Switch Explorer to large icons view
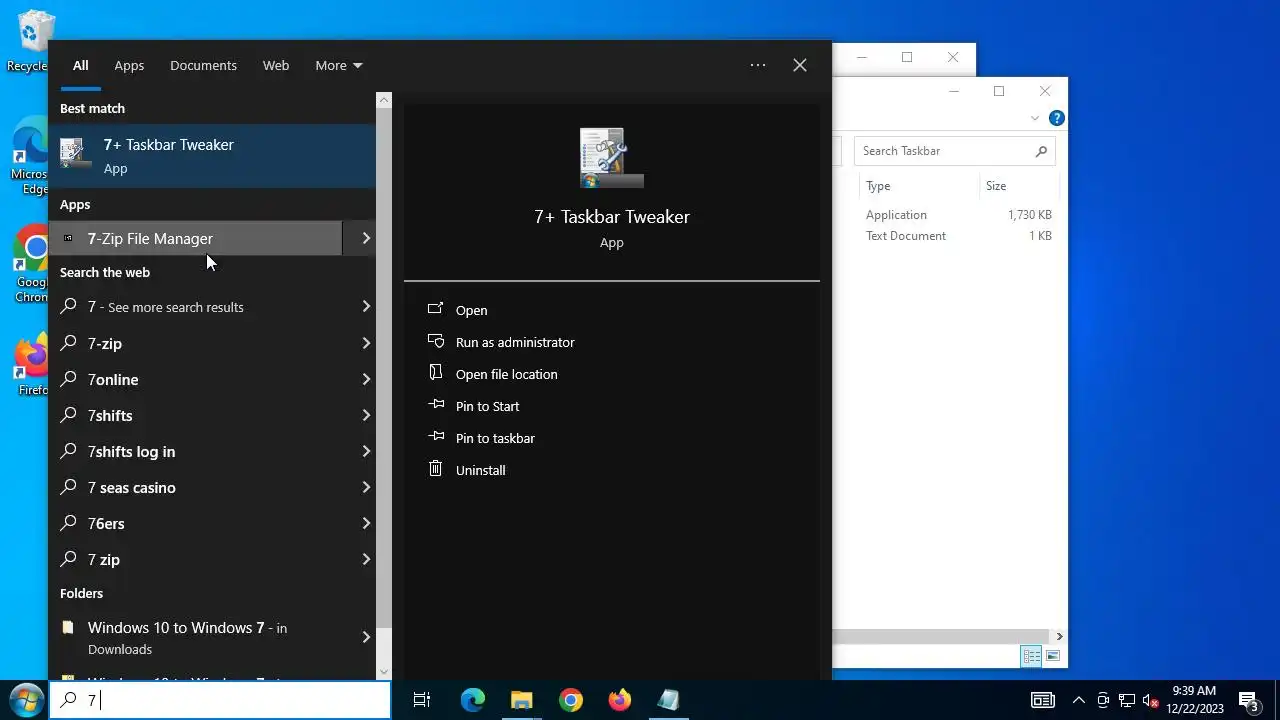The image size is (1280, 720). click(x=1052, y=656)
